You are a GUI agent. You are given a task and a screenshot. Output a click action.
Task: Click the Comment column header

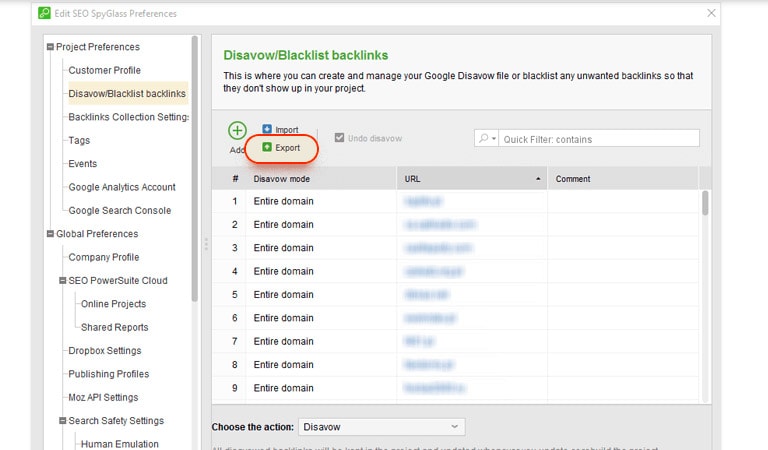tap(623, 179)
